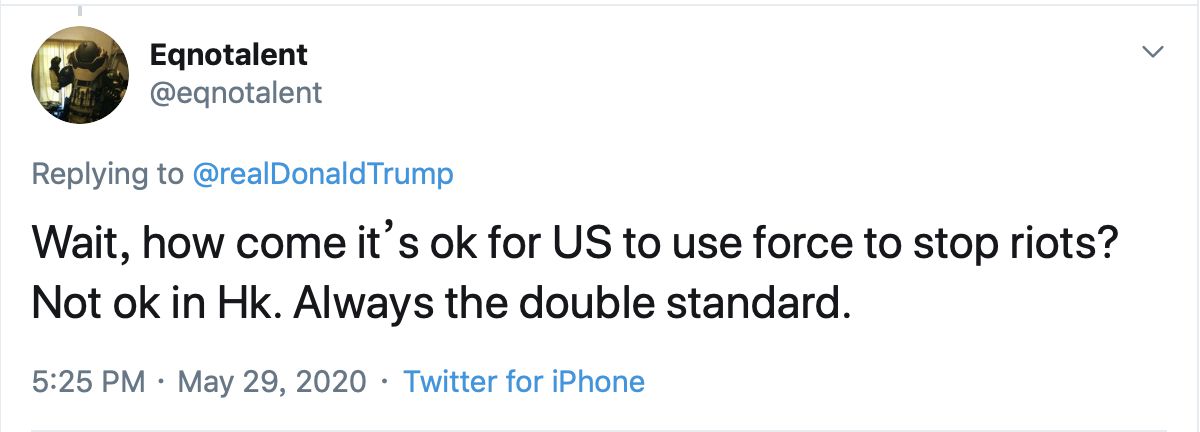Click the thread connector line above the avatar
The image size is (1200, 432).
click(x=80, y=7)
